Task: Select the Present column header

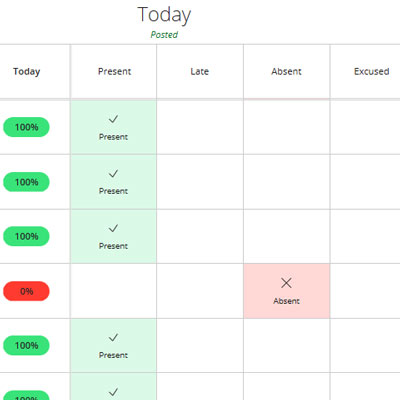Action: pos(114,71)
